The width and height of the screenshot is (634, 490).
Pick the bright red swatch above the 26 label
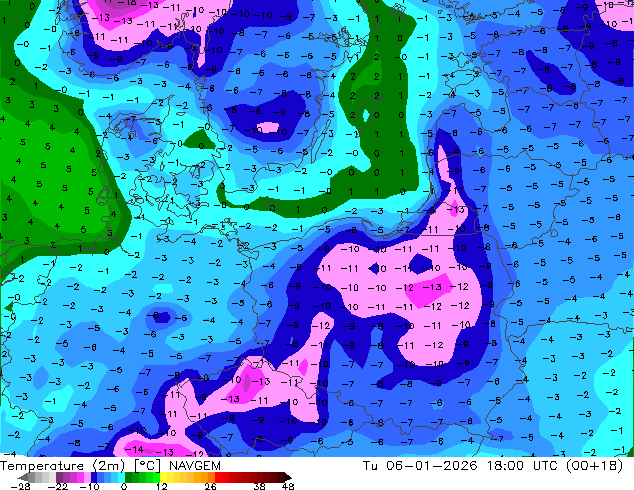pos(218,477)
